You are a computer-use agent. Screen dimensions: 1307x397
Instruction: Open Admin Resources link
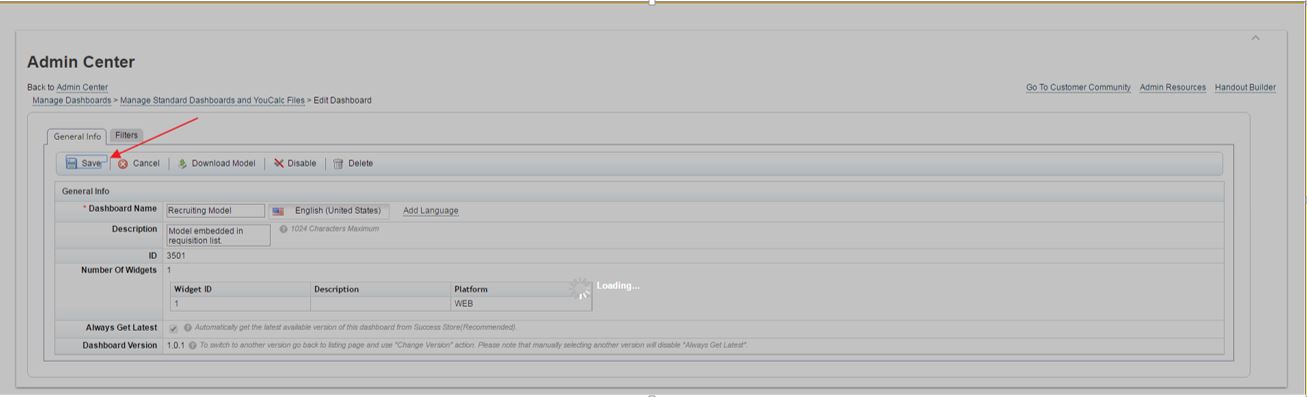tap(1173, 87)
